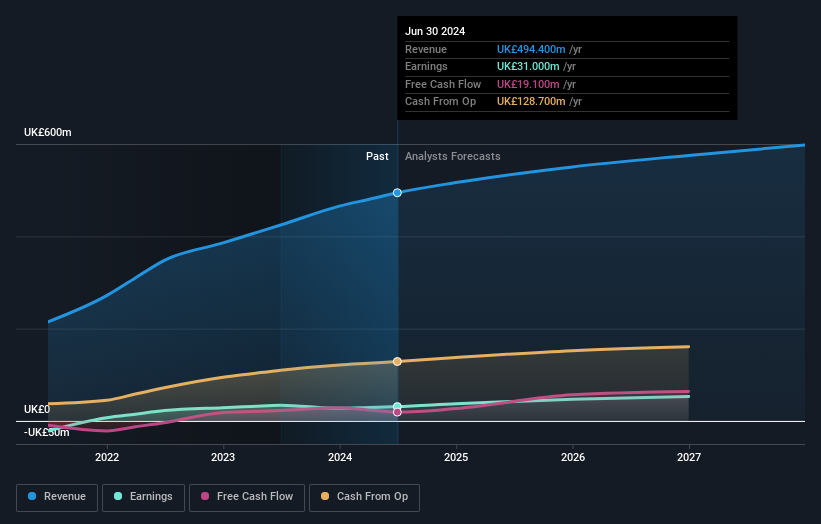Click the pink Free Cash Flow data point

click(x=397, y=412)
